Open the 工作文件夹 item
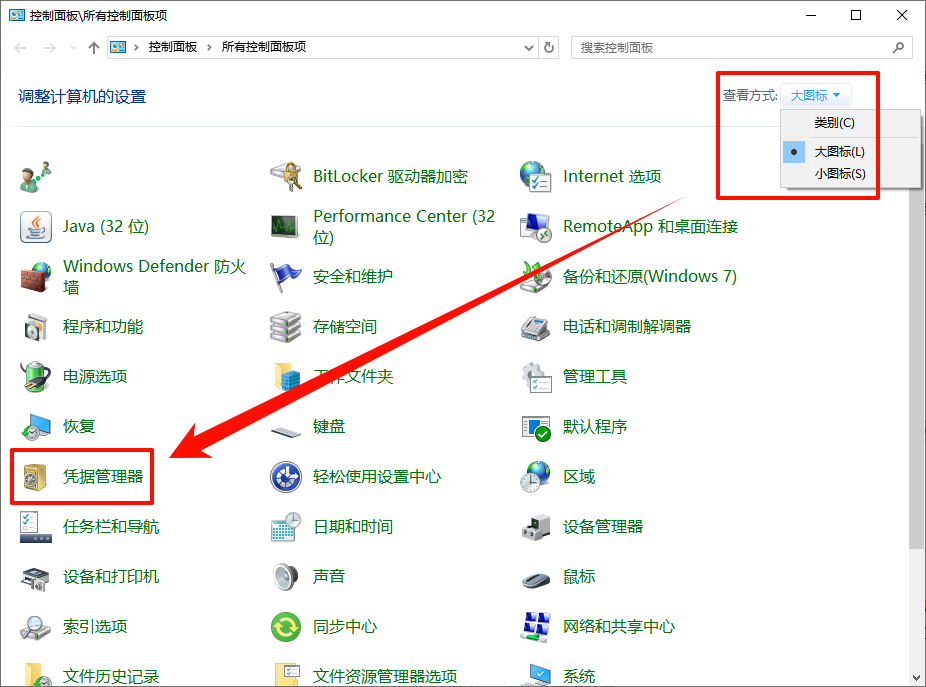 pos(353,377)
